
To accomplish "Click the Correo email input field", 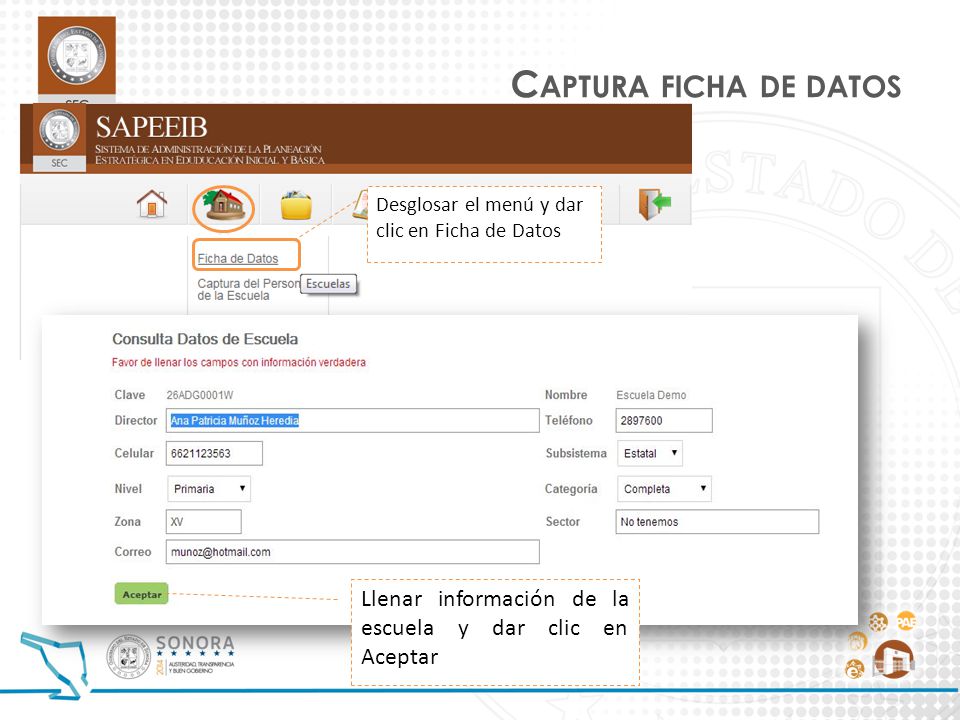I will (353, 552).
